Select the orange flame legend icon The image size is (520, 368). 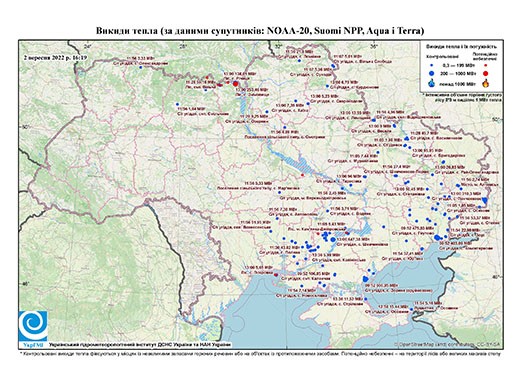coord(485,83)
